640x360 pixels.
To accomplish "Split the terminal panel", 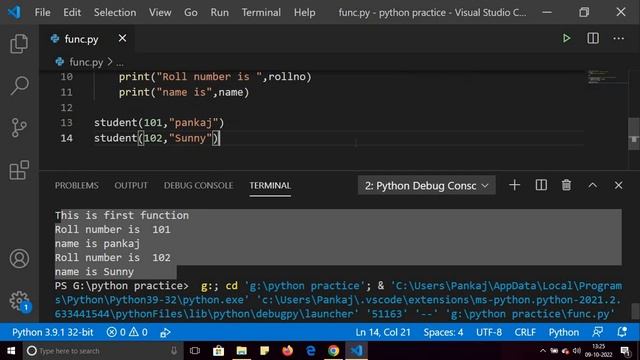I will point(541,185).
